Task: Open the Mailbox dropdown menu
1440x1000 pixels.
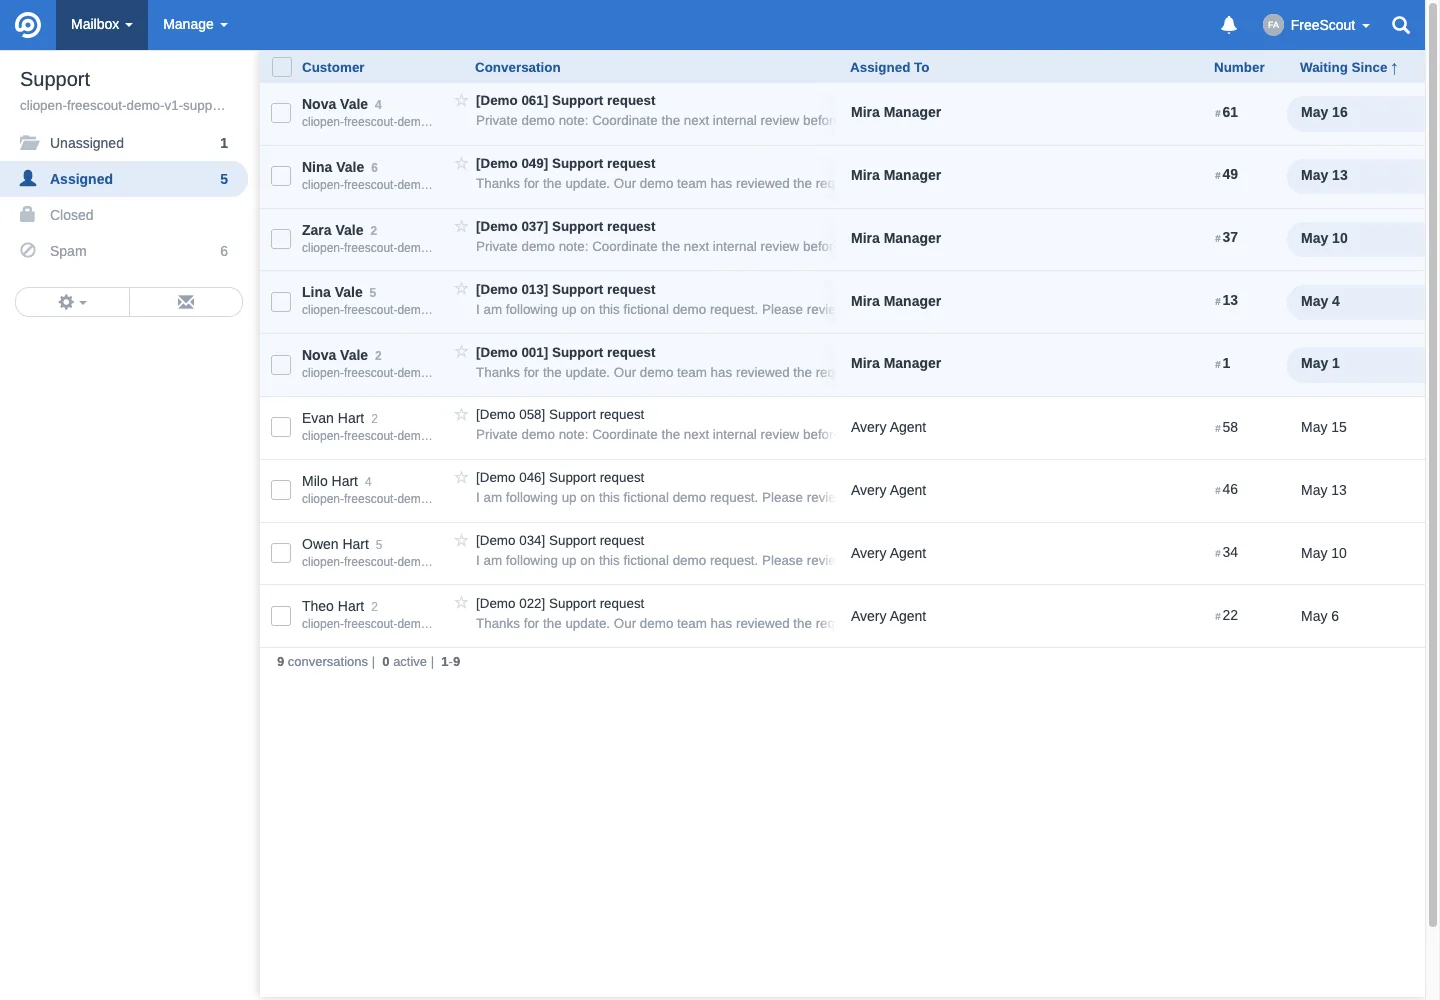Action: coord(102,25)
